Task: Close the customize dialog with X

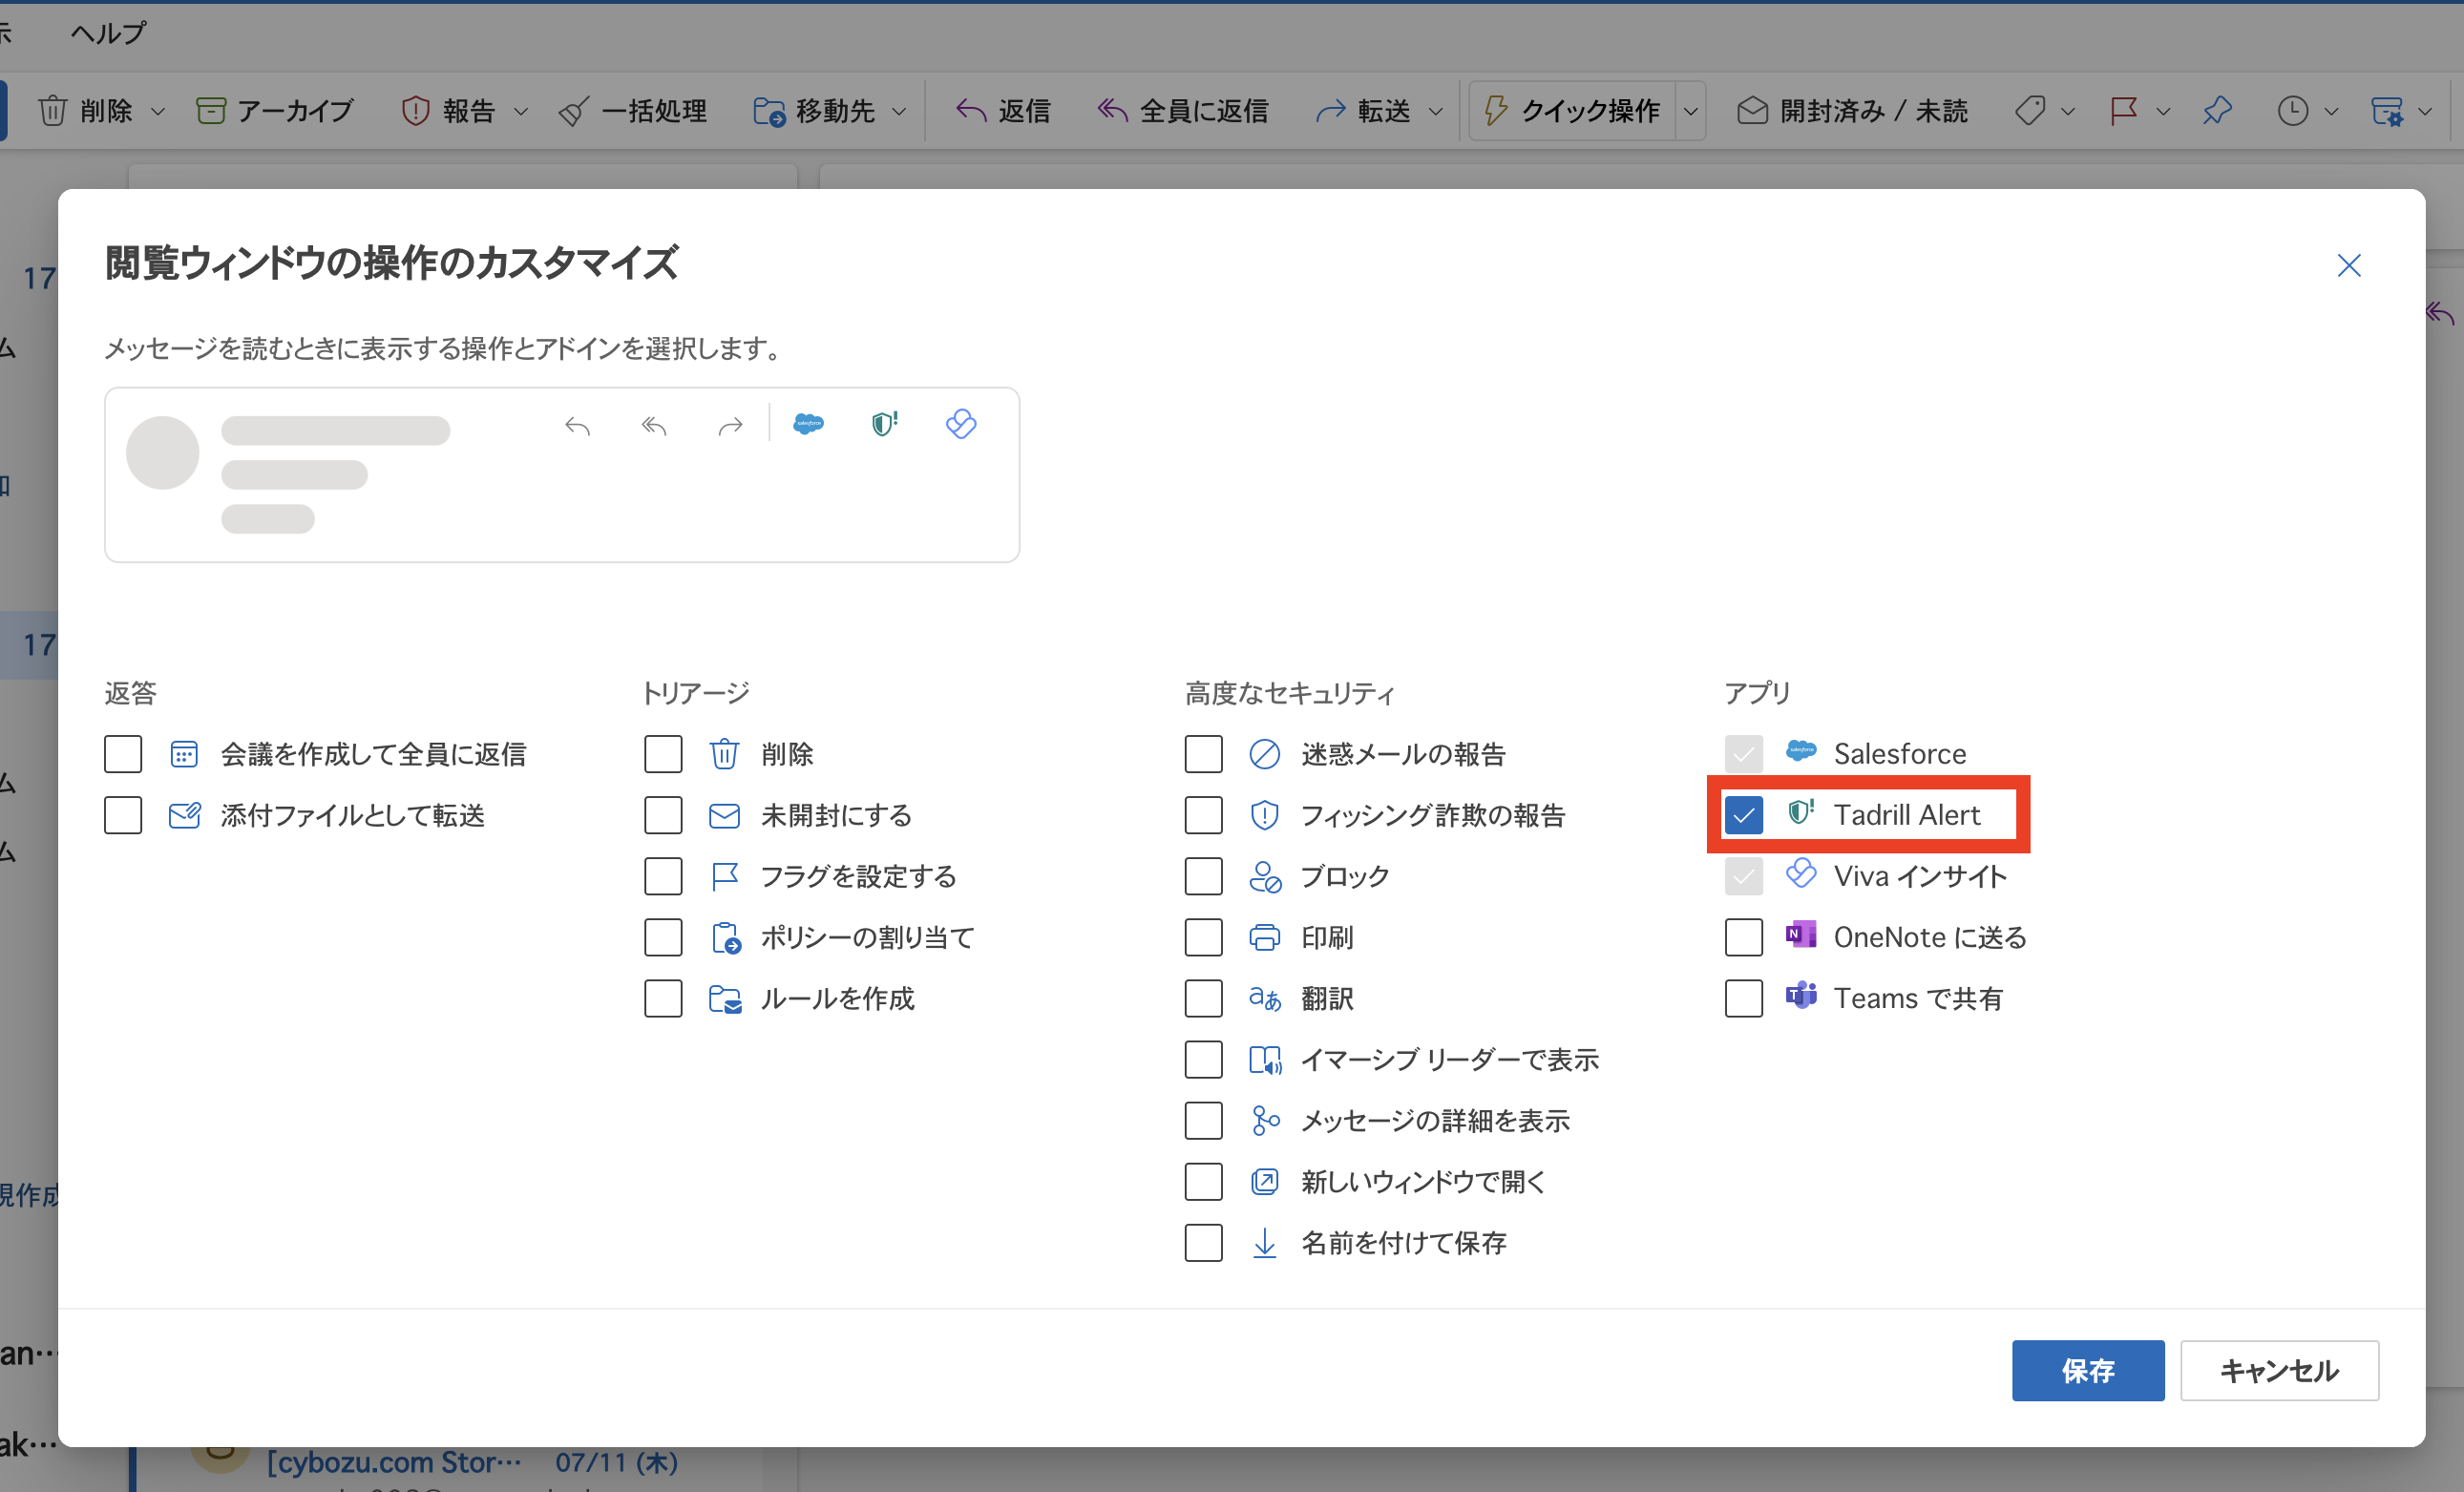Action: [x=2349, y=265]
